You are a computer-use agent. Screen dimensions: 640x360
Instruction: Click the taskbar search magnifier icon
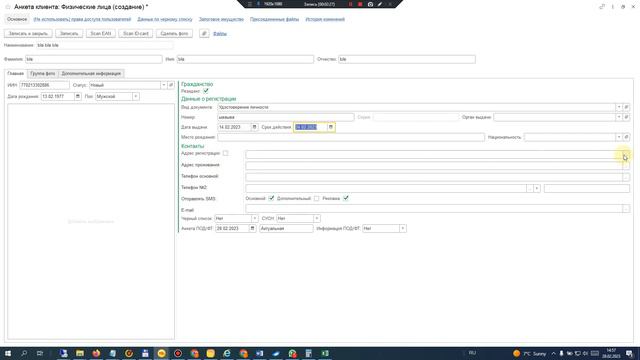[x=24, y=353]
